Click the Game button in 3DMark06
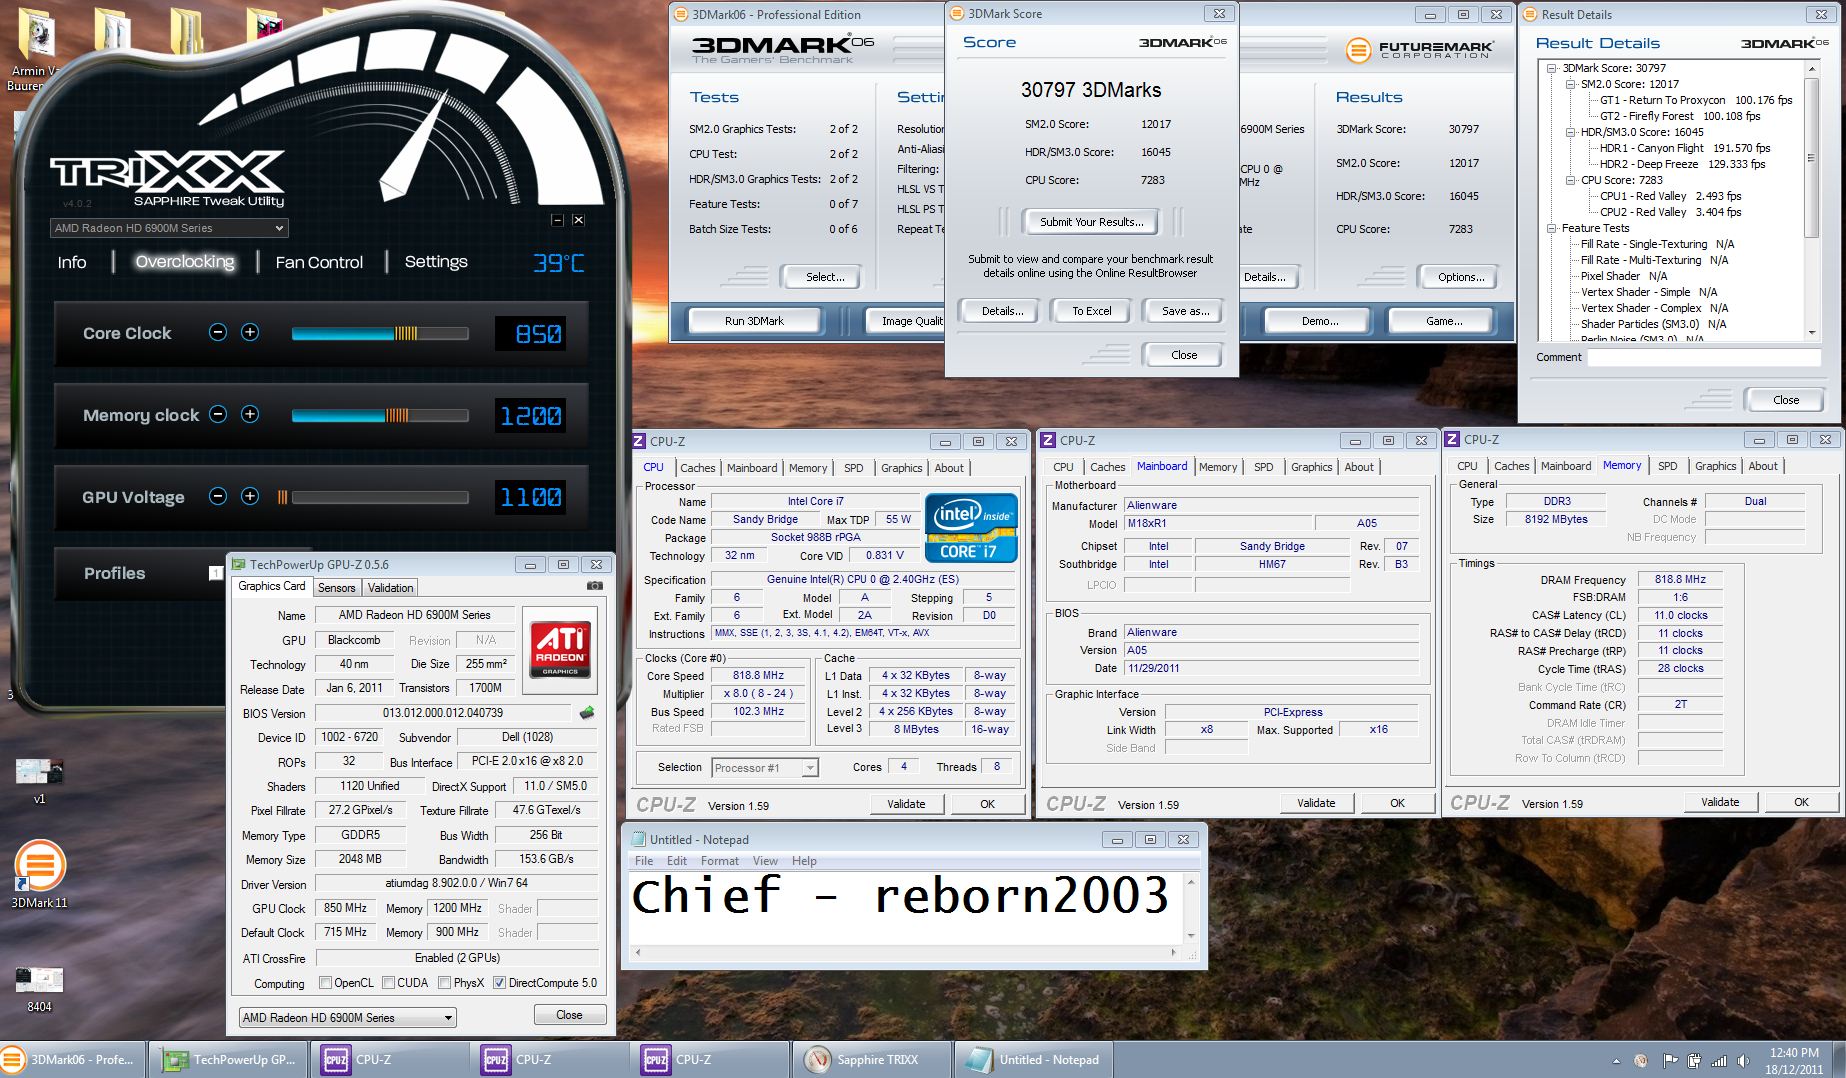Viewport: 1846px width, 1078px height. pos(1444,321)
